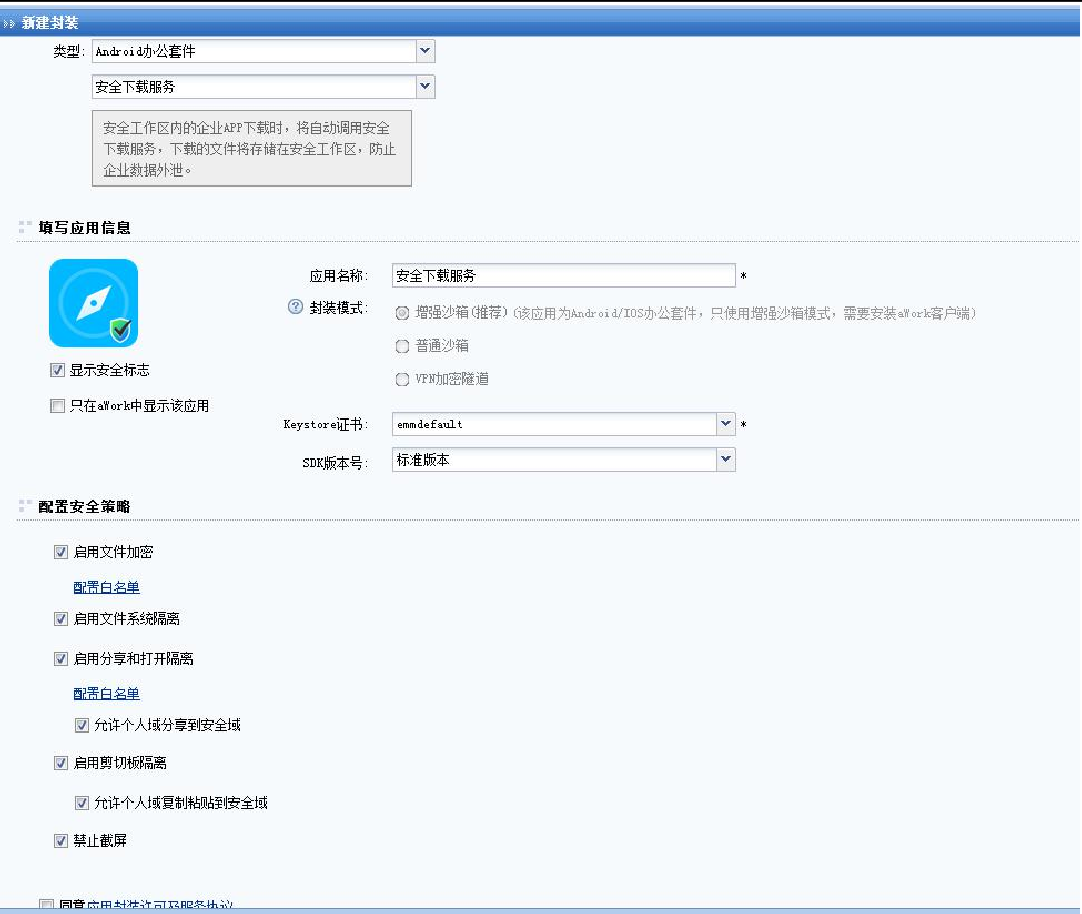Choose the 普通沙箱 radio option
This screenshot has width=1082, height=914.
[x=402, y=346]
